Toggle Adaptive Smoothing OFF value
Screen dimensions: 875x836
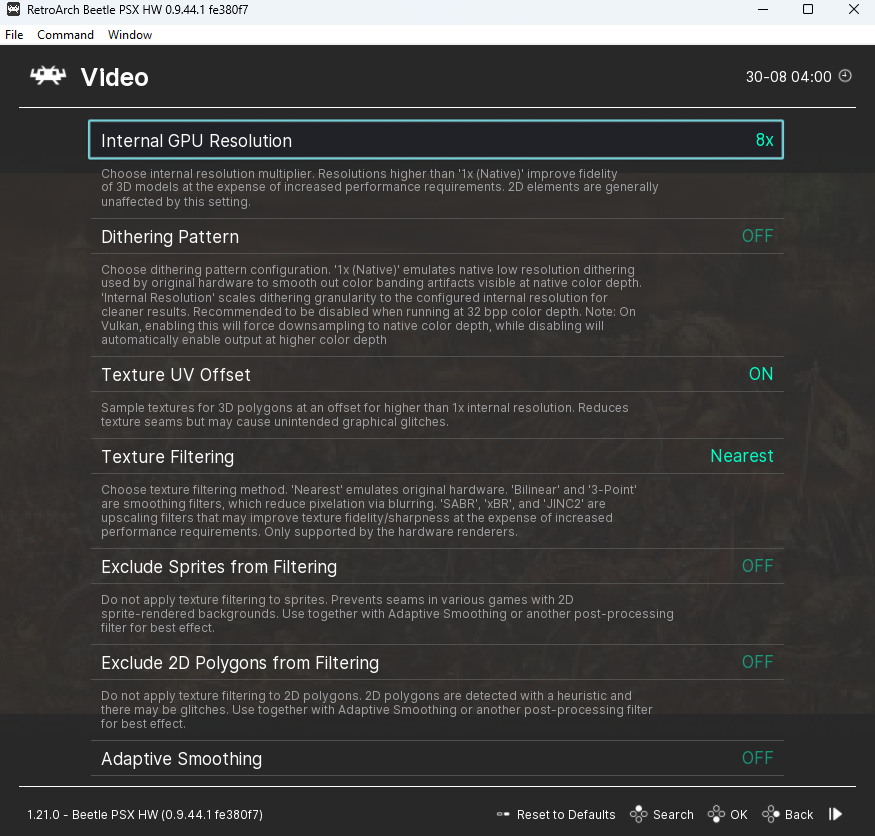757,758
